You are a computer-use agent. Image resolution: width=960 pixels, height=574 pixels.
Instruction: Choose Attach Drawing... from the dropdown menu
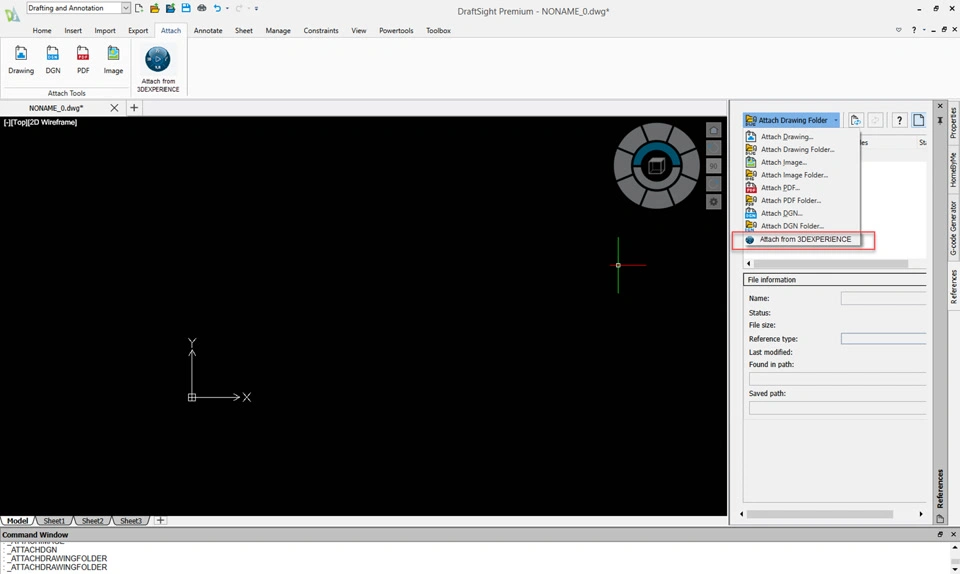[800, 137]
